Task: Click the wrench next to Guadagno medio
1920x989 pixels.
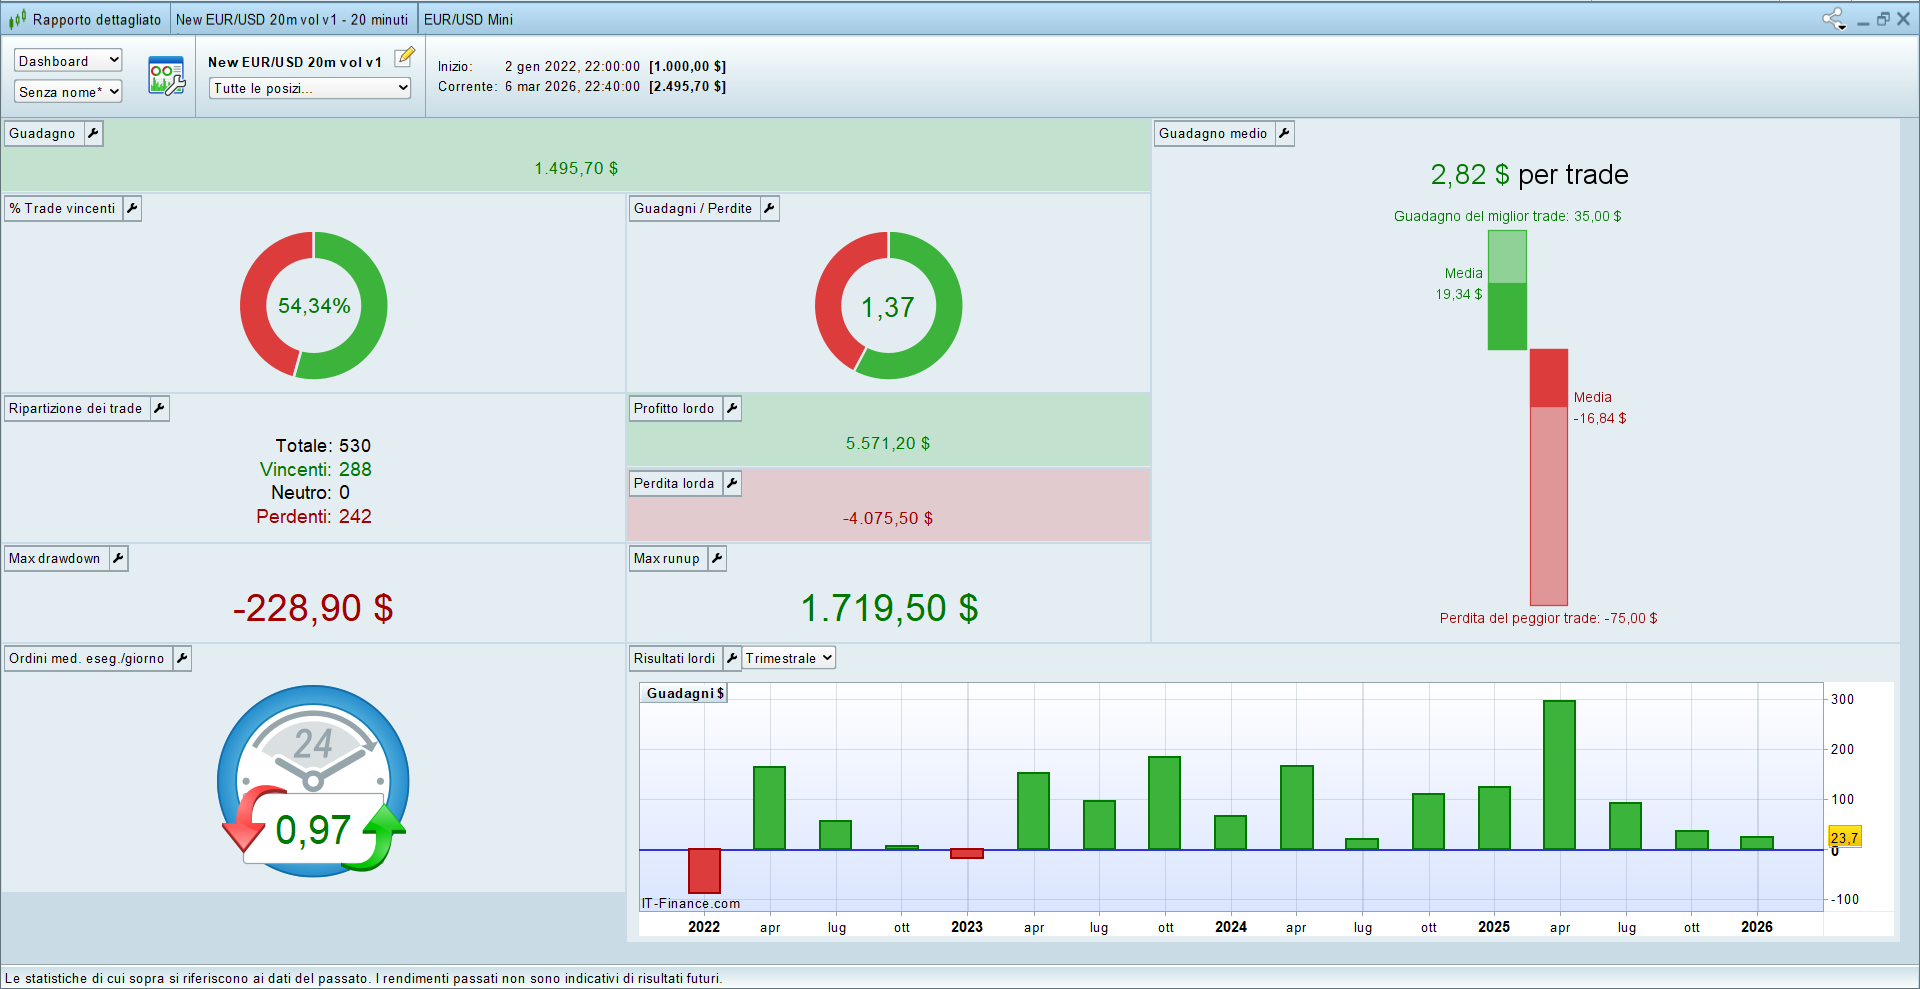Action: coord(1284,133)
